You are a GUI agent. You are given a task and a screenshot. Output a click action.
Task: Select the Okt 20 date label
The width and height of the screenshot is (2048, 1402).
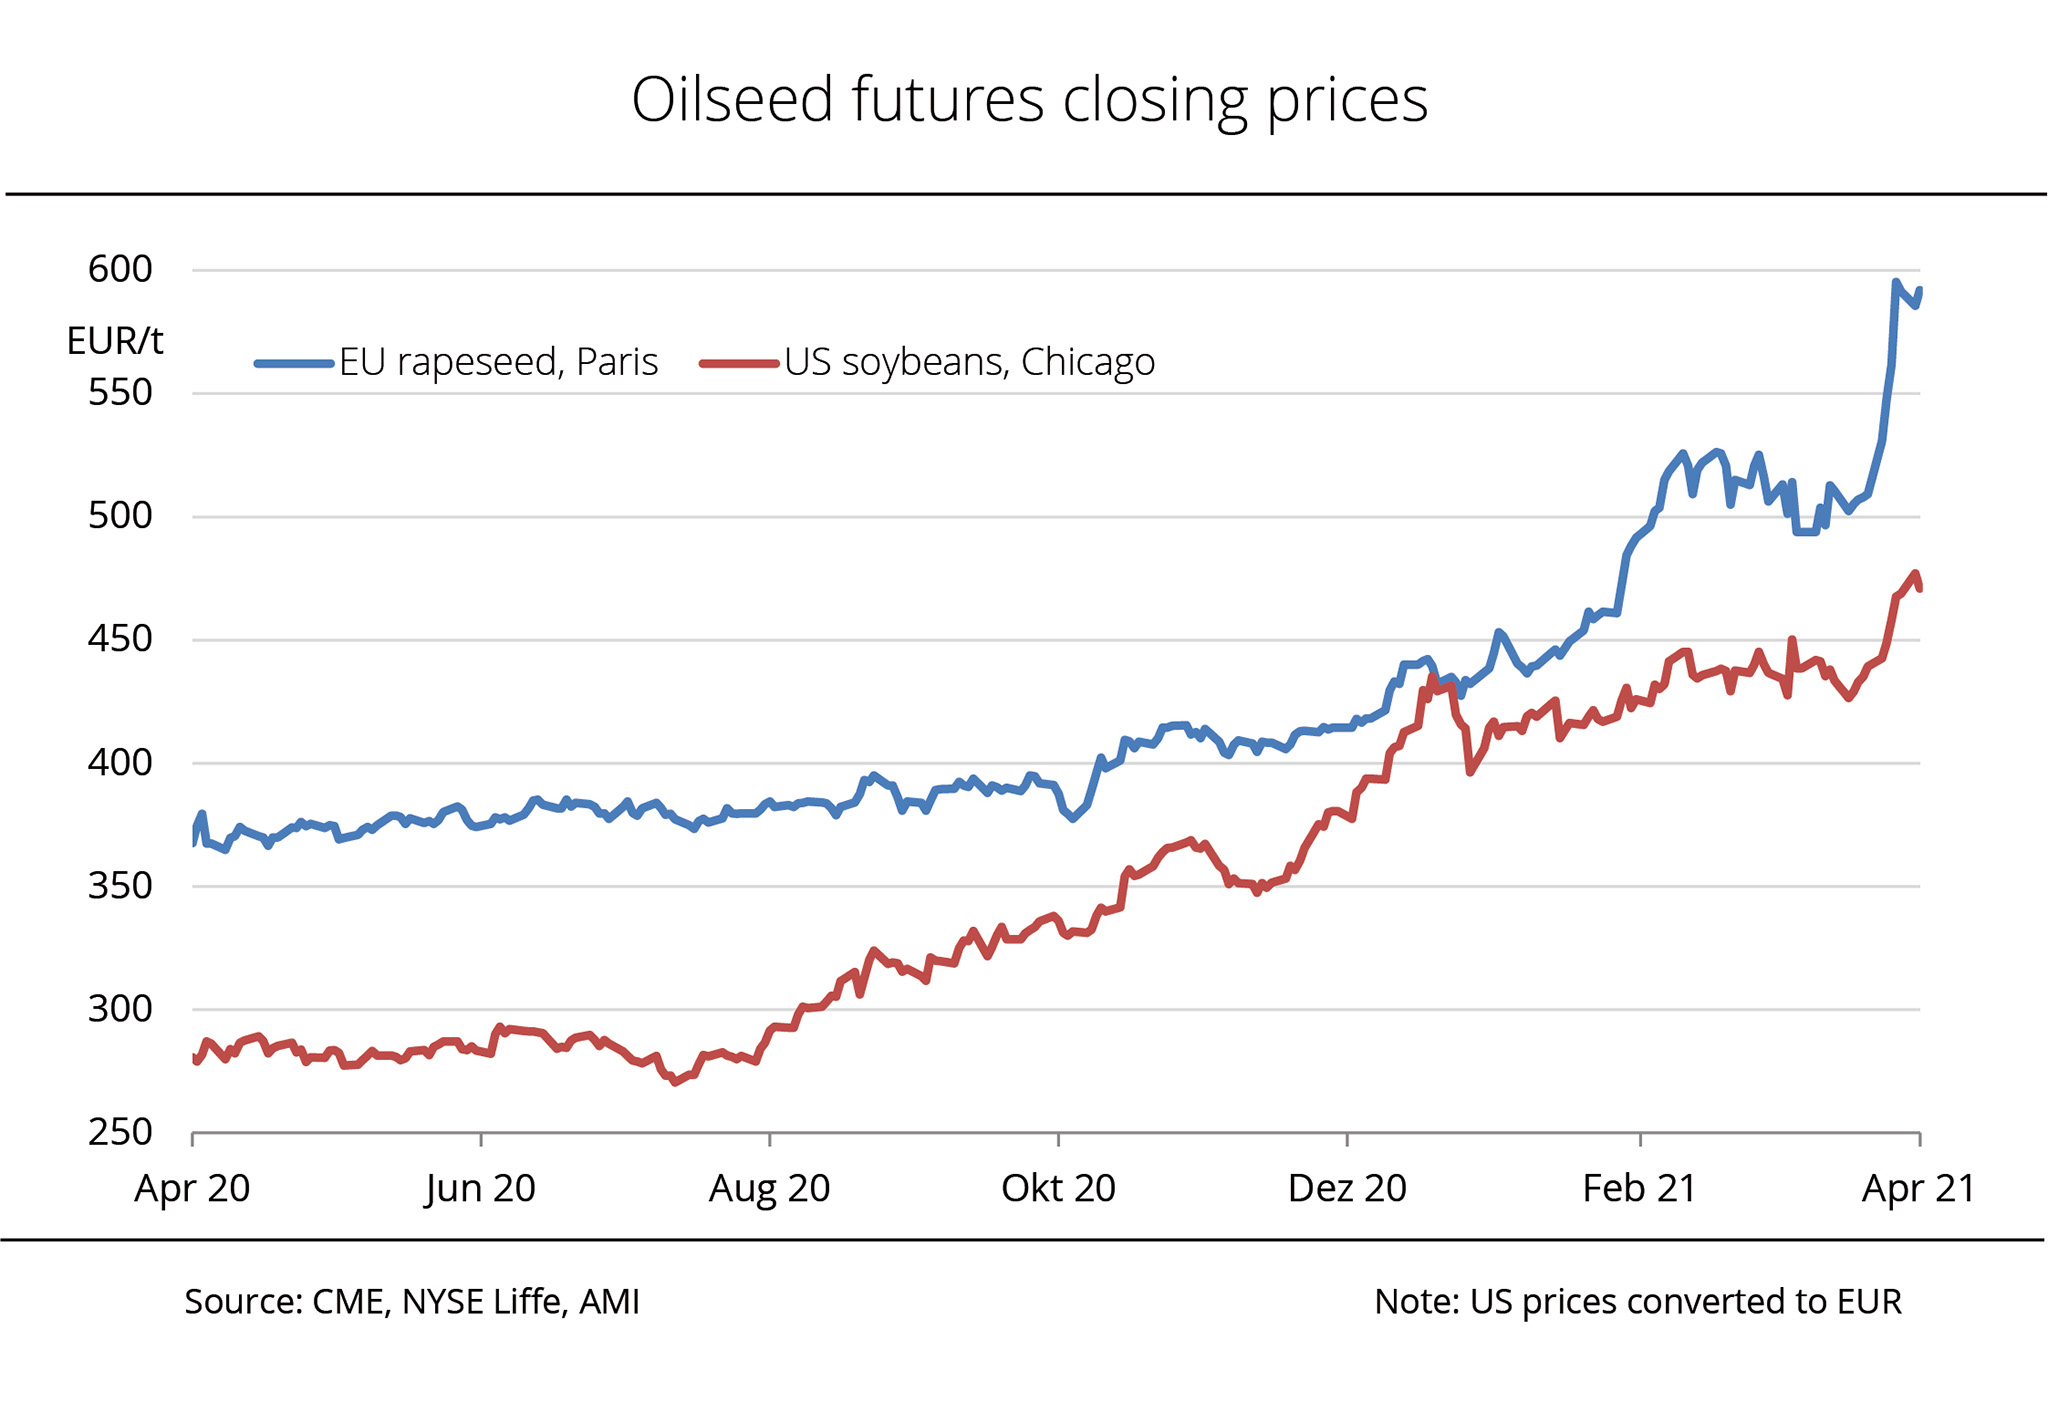(x=1058, y=1188)
